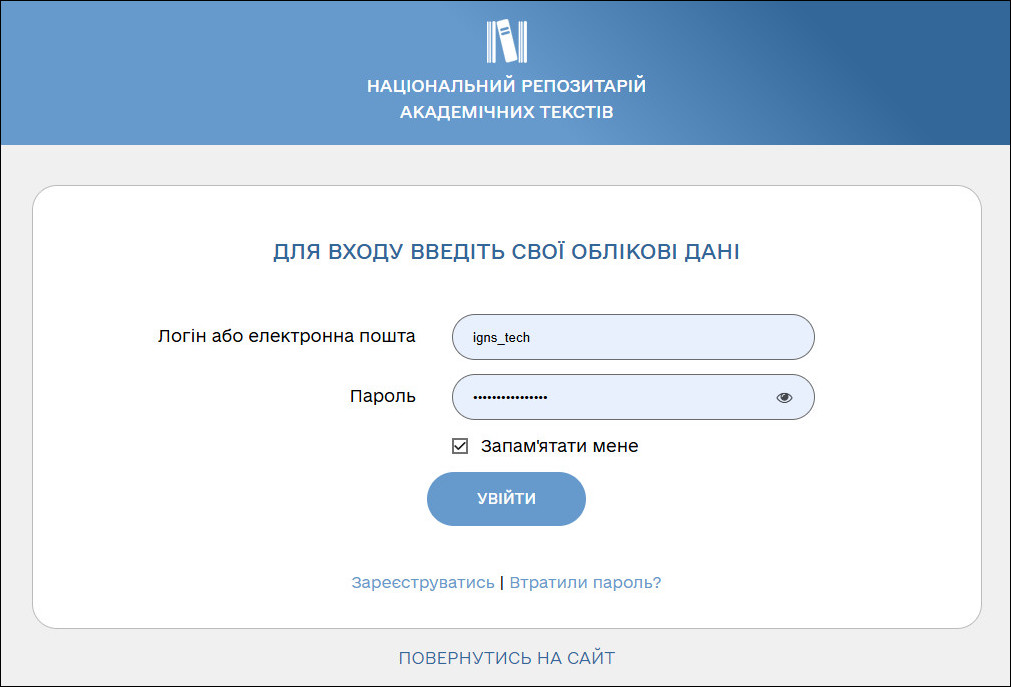Click the Логін або електронна пошта label
The image size is (1011, 687).
coord(286,336)
